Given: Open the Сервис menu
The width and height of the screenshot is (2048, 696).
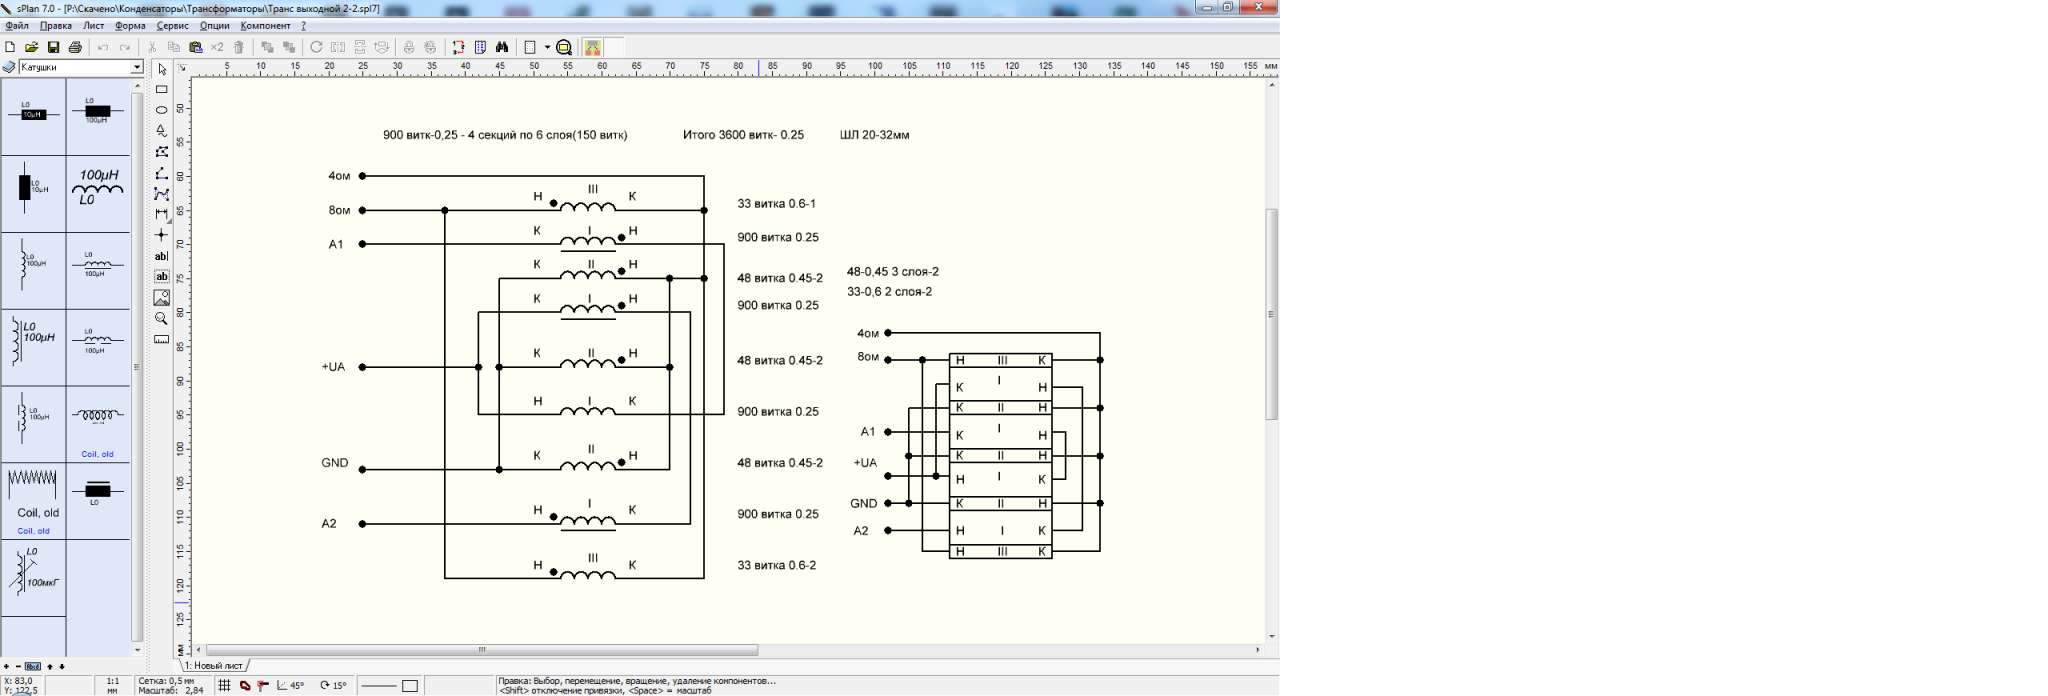Looking at the screenshot, I should 172,26.
